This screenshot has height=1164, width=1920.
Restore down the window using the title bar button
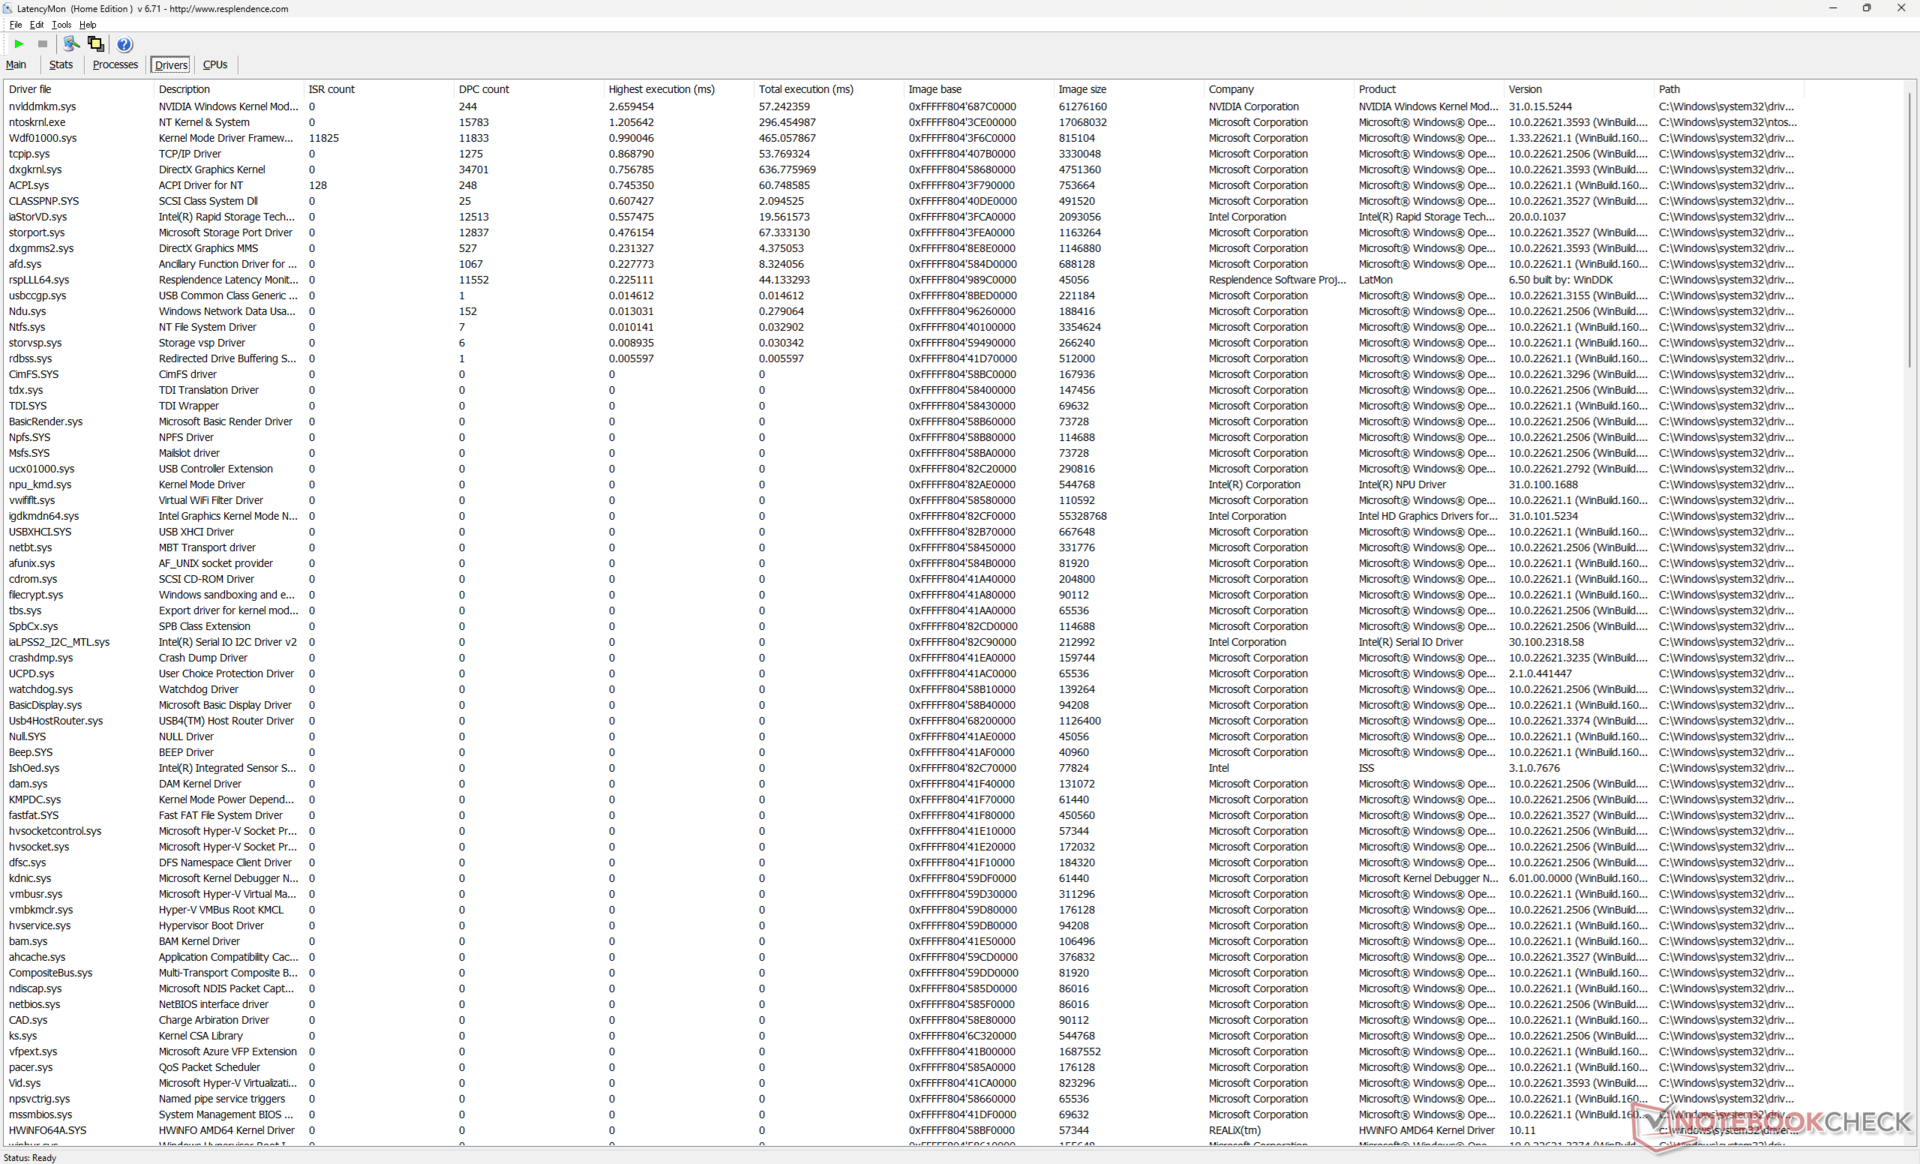click(x=1866, y=8)
